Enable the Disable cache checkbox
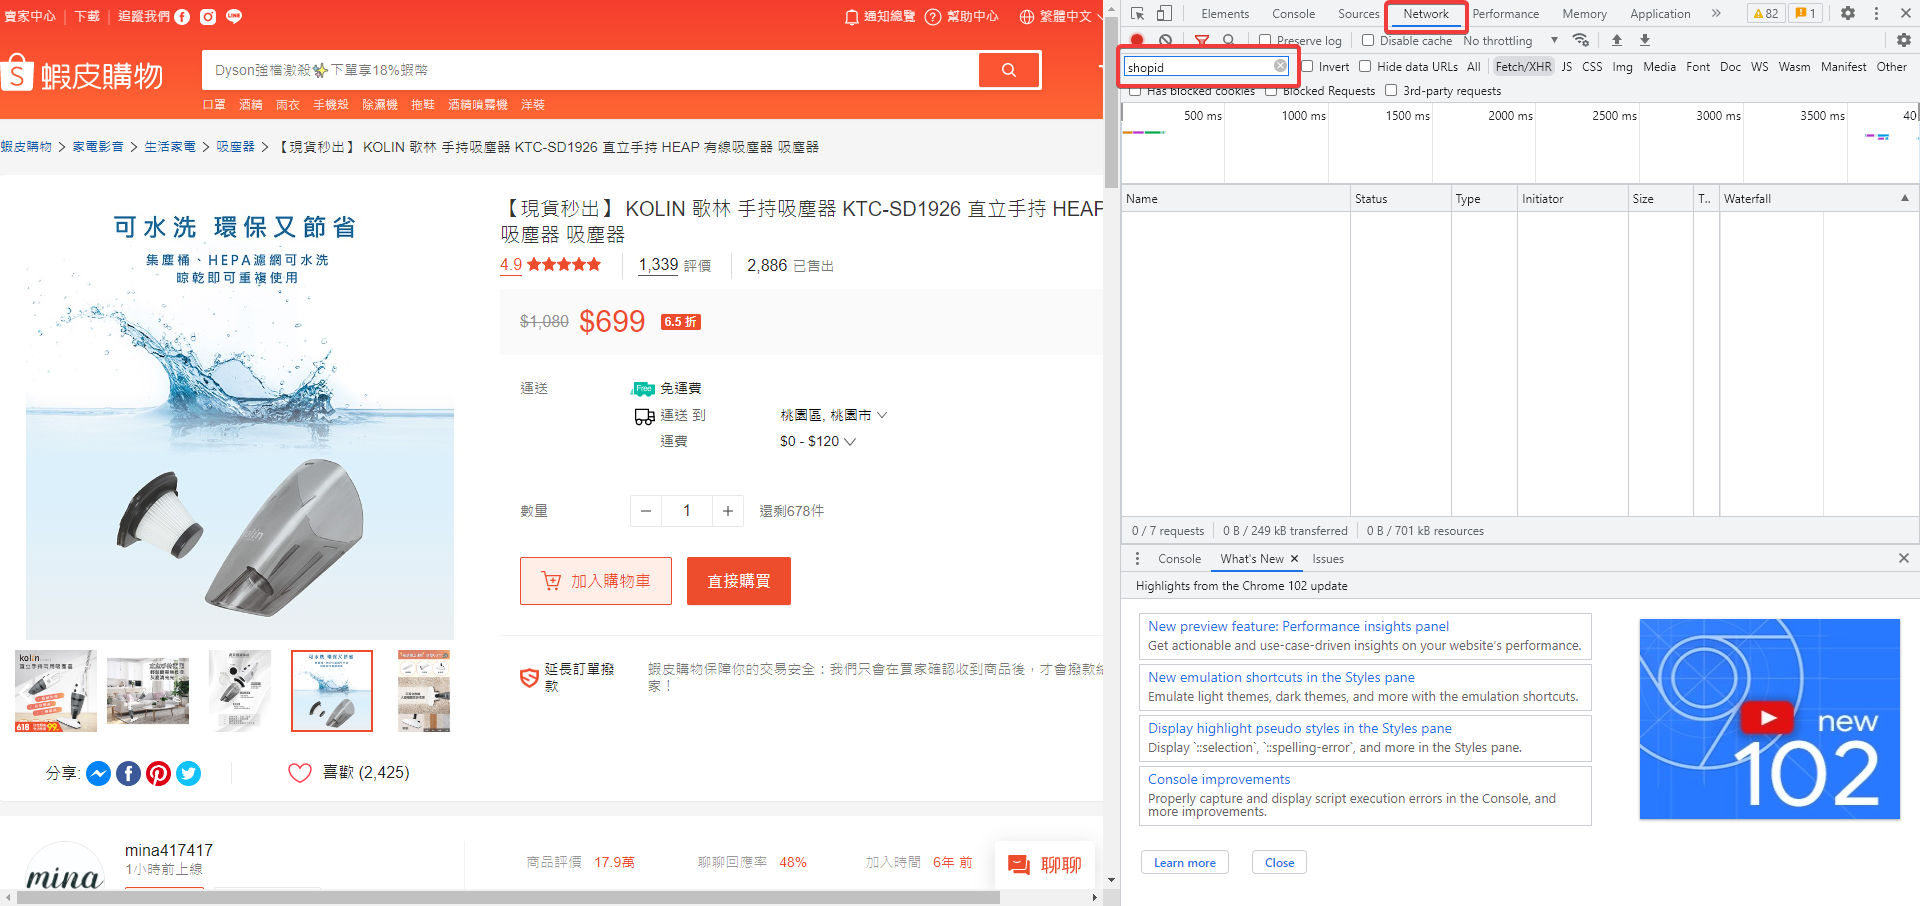 point(1368,41)
